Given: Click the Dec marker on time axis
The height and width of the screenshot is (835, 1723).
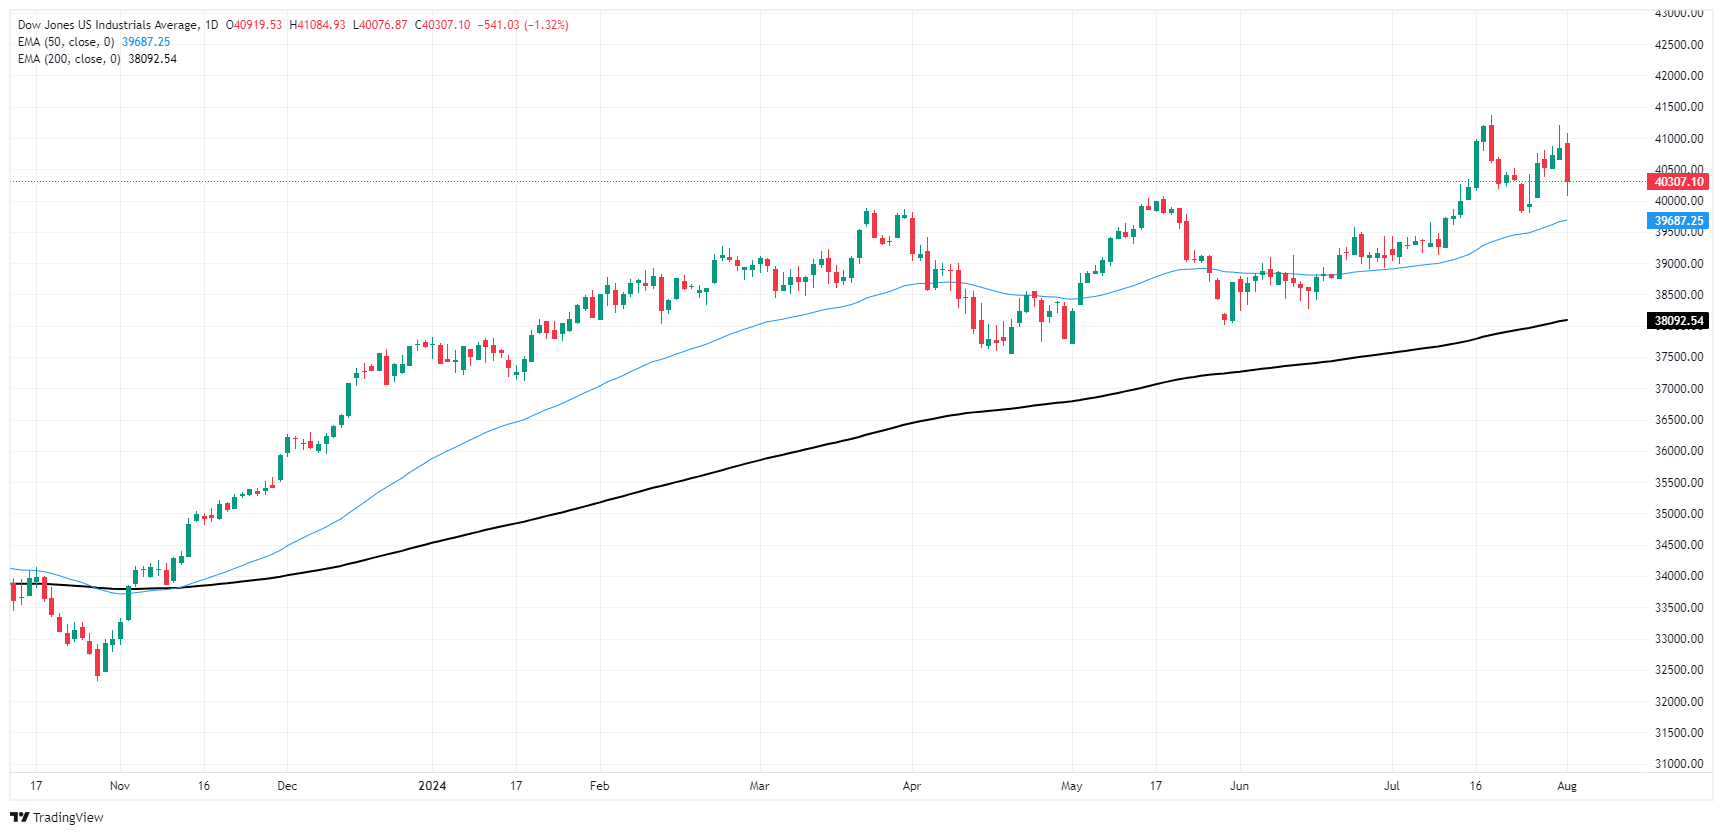Looking at the screenshot, I should (x=287, y=786).
